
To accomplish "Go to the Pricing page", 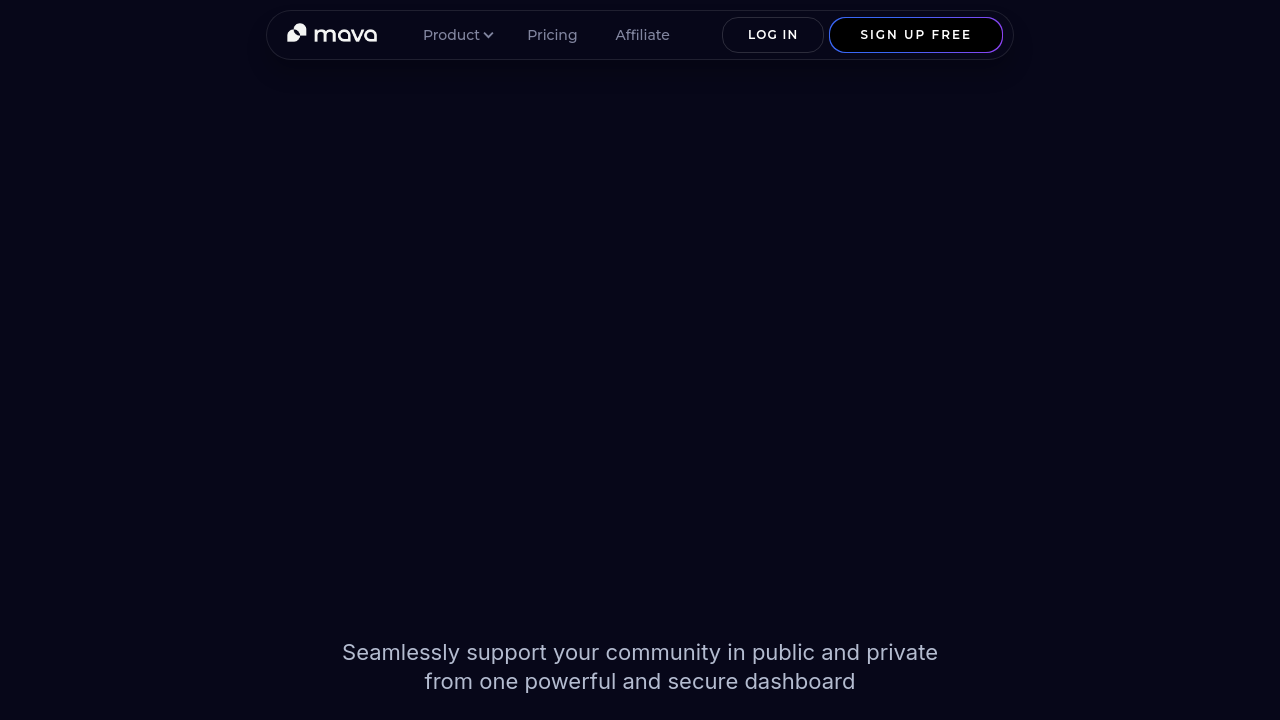I will point(552,35).
